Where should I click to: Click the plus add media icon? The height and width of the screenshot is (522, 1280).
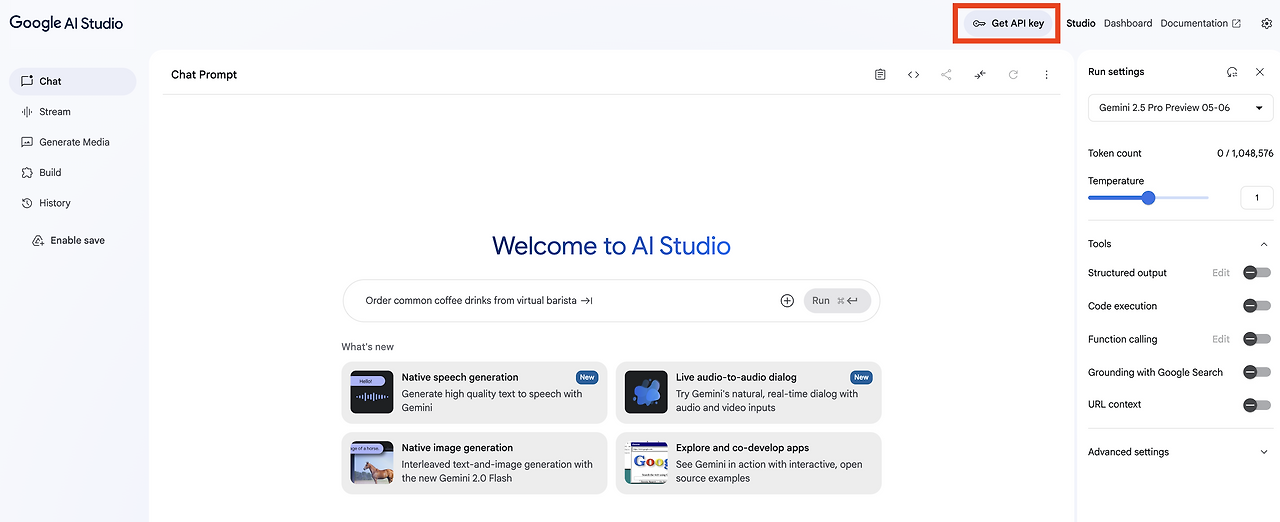tap(787, 300)
